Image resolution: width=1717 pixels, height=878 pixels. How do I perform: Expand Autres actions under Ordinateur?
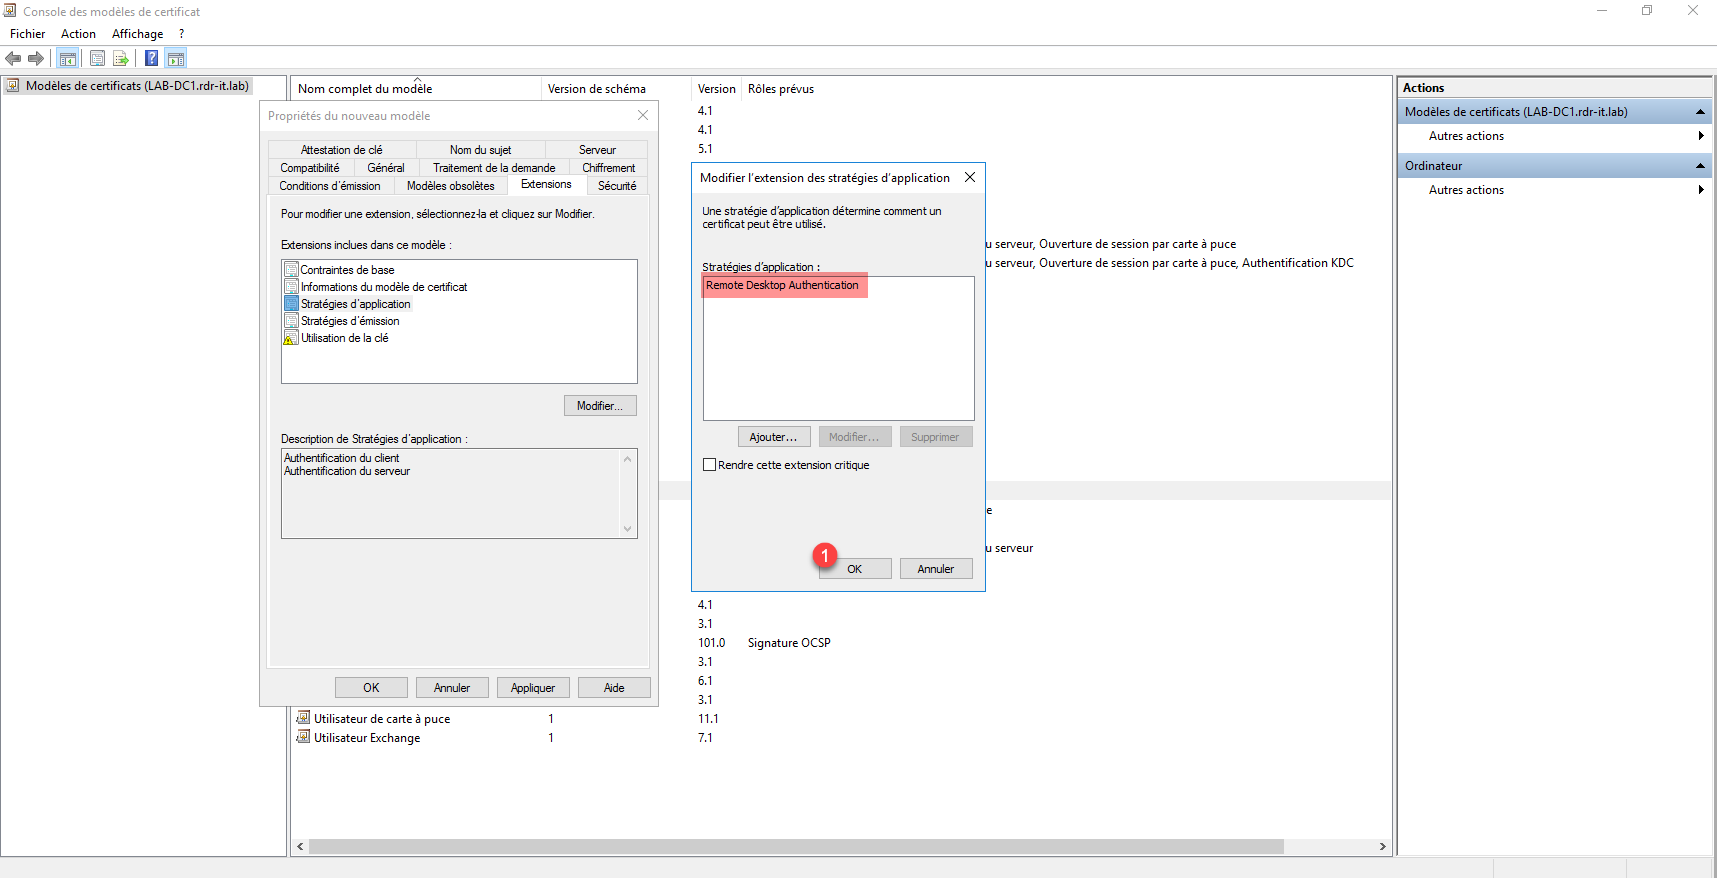[x=1700, y=190]
